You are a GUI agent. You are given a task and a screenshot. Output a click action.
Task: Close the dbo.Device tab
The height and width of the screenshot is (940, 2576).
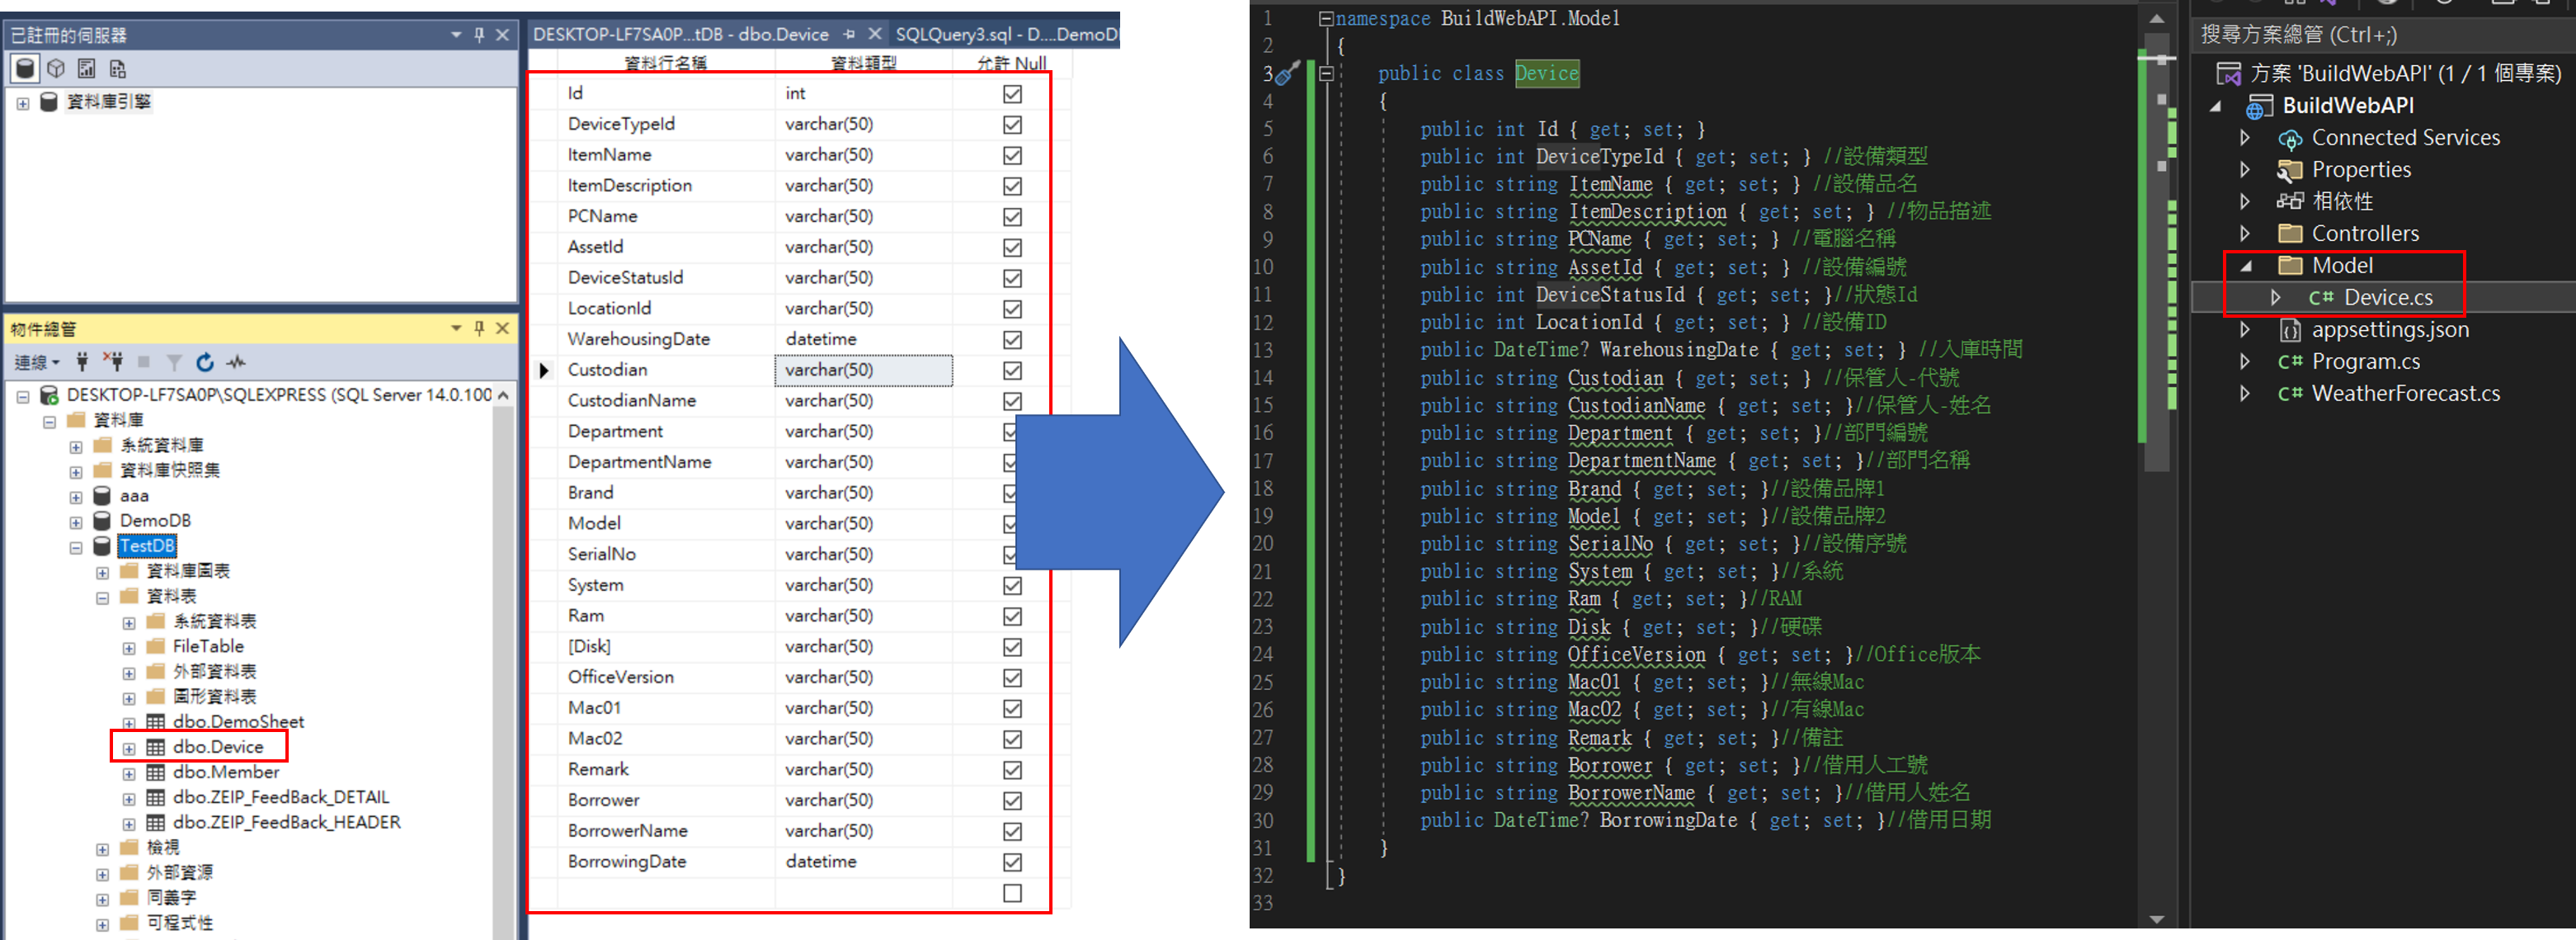pos(874,34)
